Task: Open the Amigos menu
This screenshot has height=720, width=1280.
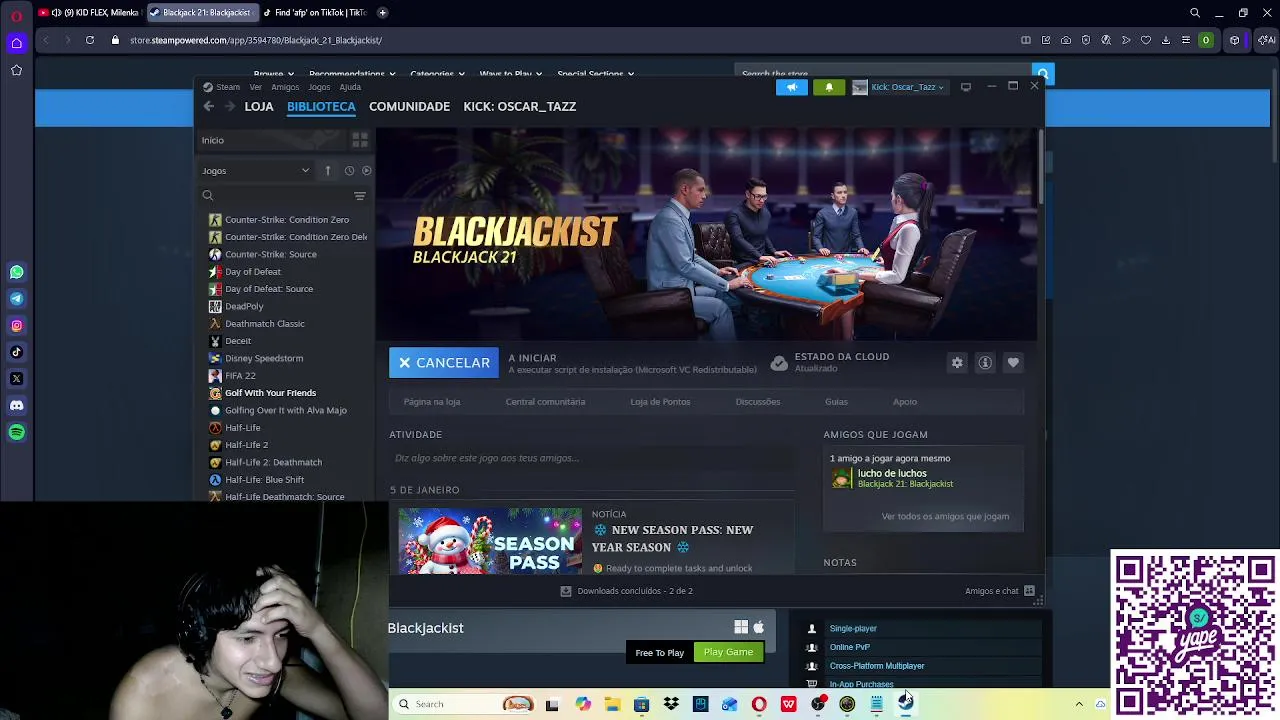Action: pos(285,87)
